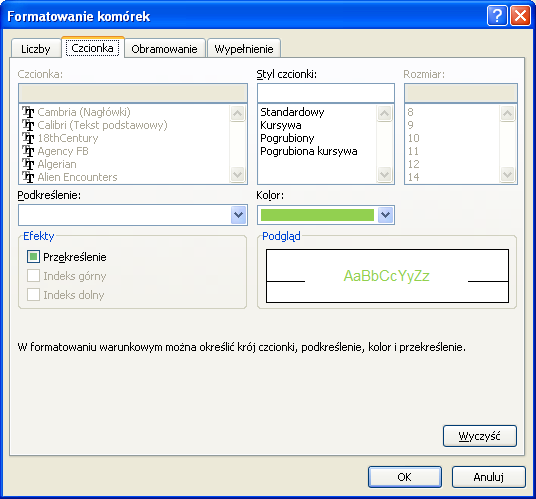The width and height of the screenshot is (536, 499).
Task: Click the green Kolor swatch
Action: point(317,215)
